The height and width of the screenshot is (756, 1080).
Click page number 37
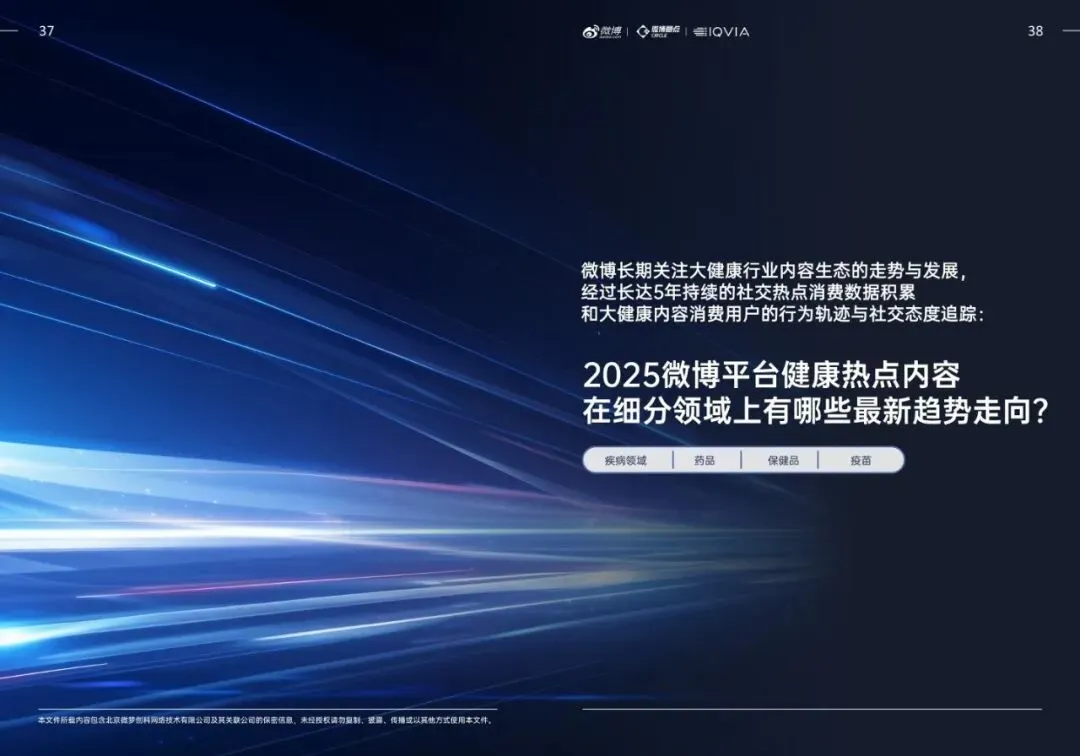(x=46, y=31)
